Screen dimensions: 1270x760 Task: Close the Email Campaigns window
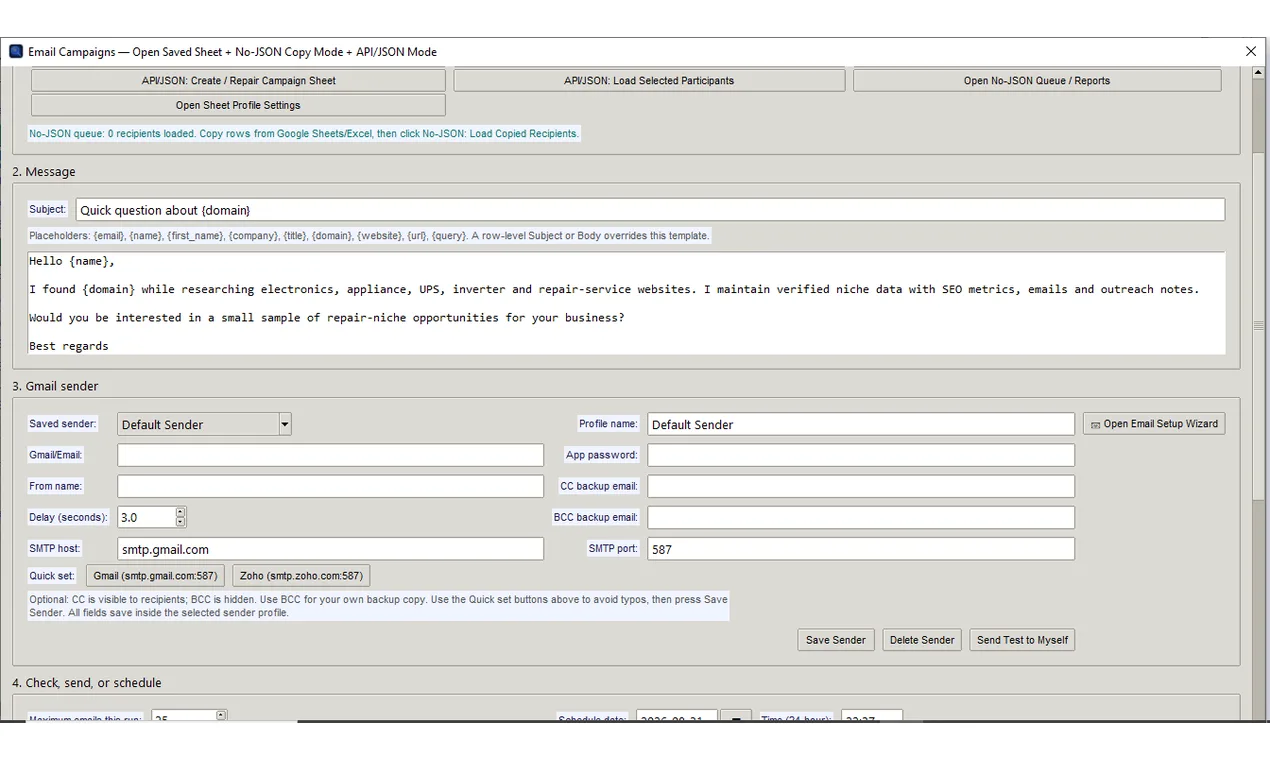[x=1251, y=51]
